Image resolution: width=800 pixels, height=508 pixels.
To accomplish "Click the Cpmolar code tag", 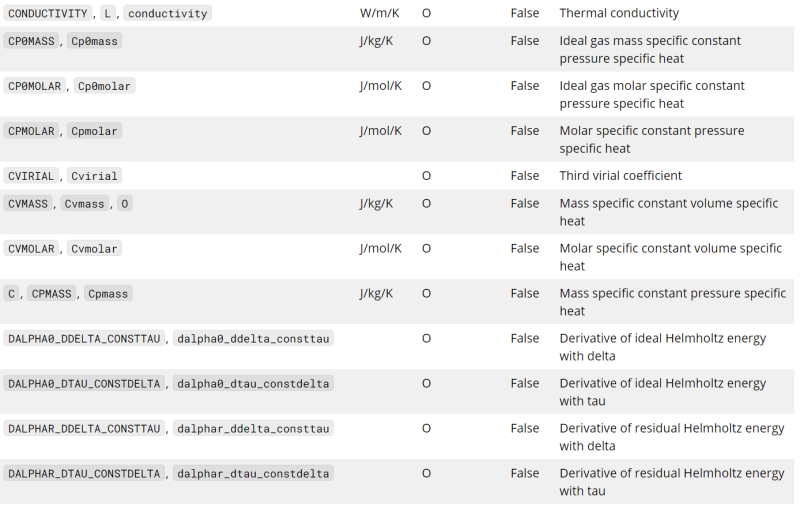I will pyautogui.click(x=94, y=131).
